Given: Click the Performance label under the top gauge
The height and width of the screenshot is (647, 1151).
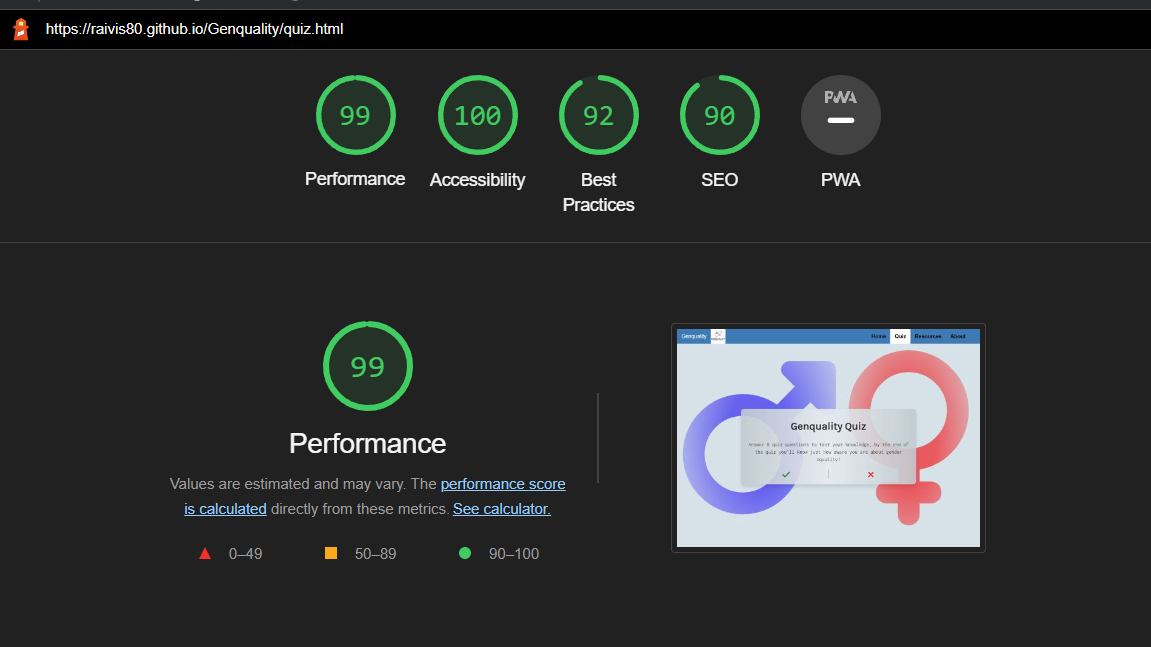Looking at the screenshot, I should pos(355,179).
